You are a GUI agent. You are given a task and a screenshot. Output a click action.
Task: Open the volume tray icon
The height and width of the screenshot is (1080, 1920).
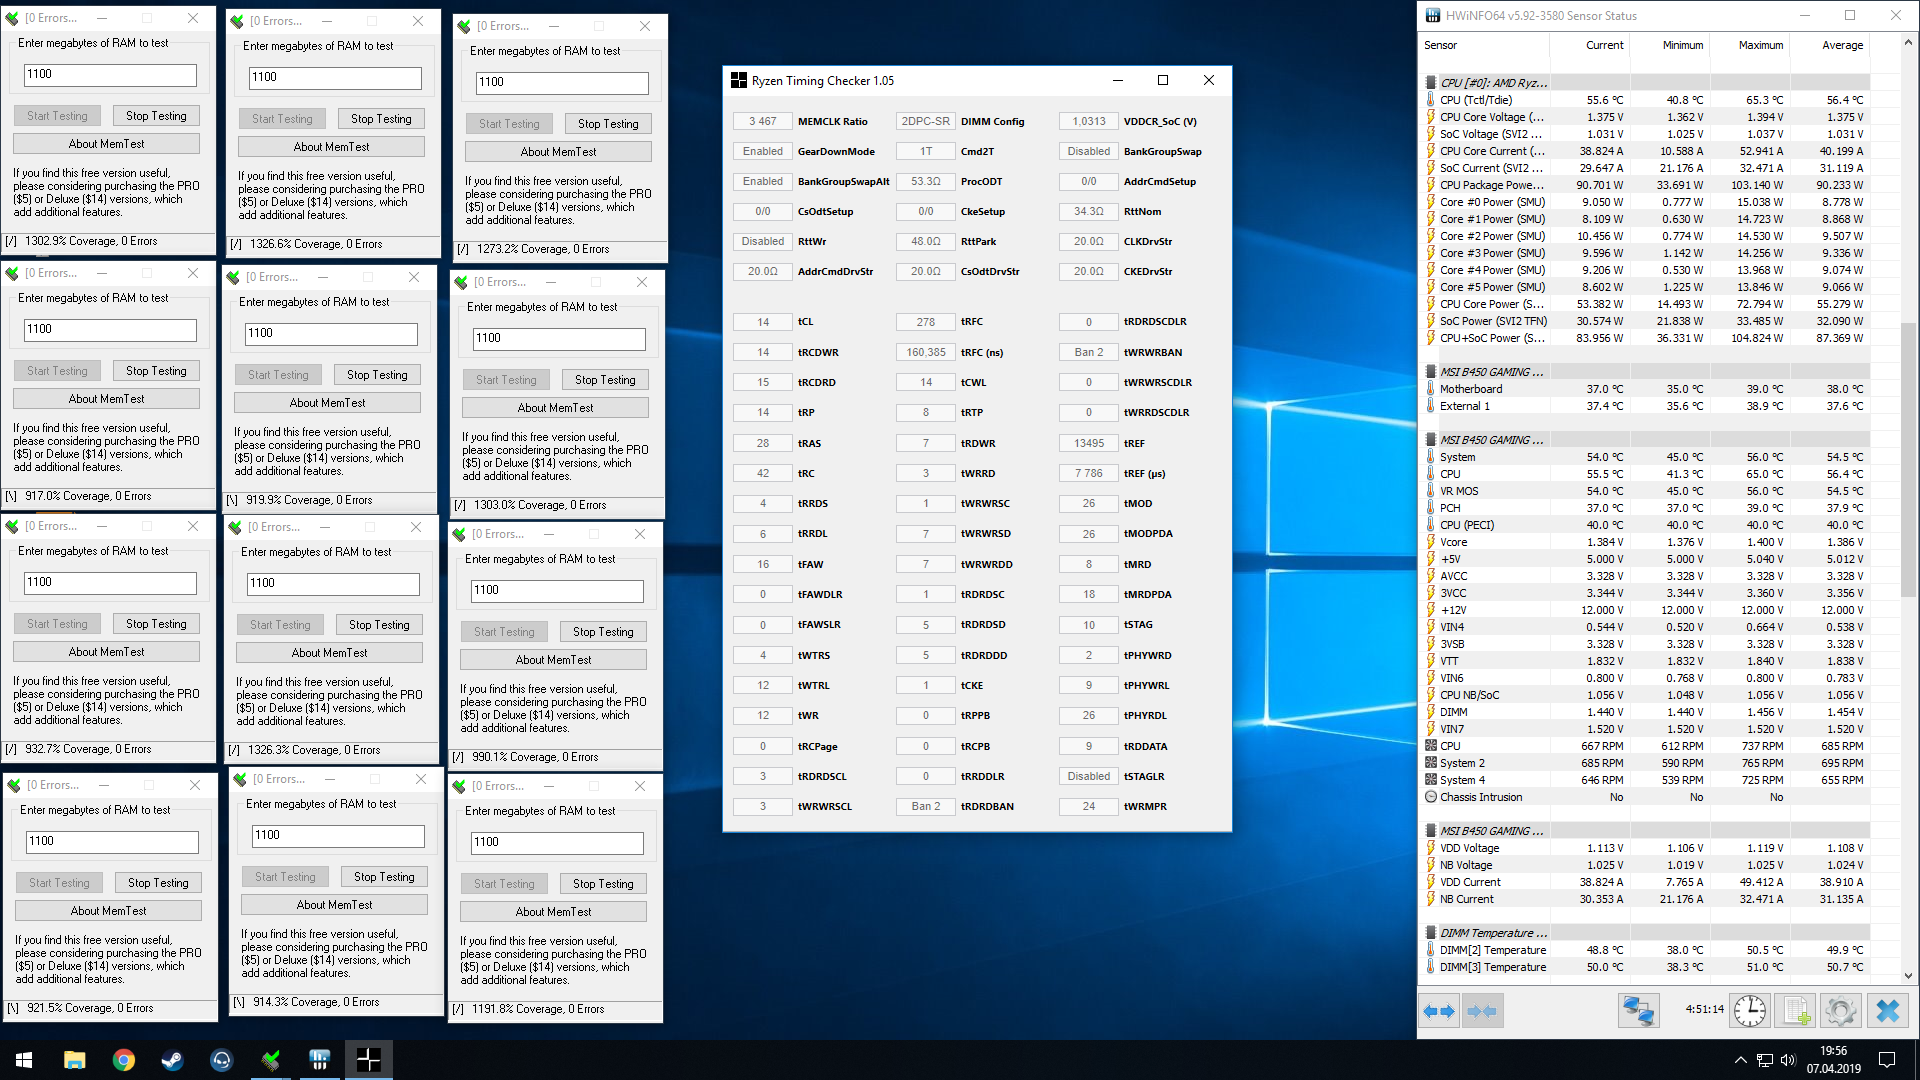(x=1788, y=1060)
